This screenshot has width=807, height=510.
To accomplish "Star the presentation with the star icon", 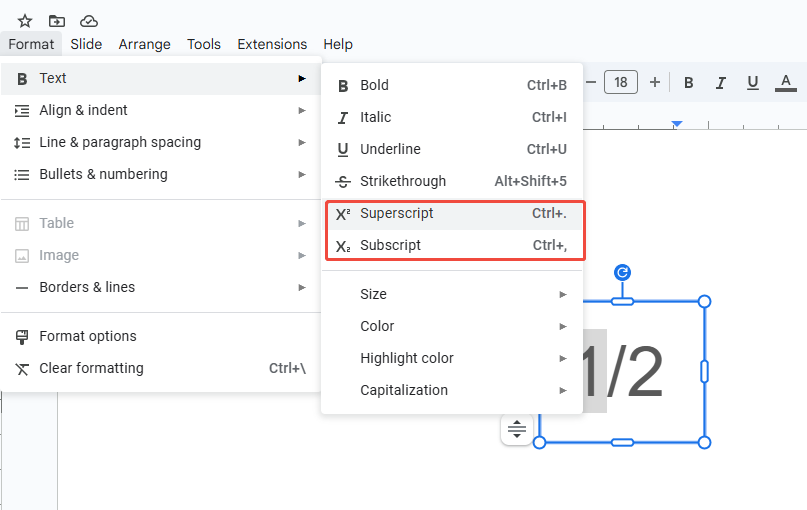I will pos(25,21).
